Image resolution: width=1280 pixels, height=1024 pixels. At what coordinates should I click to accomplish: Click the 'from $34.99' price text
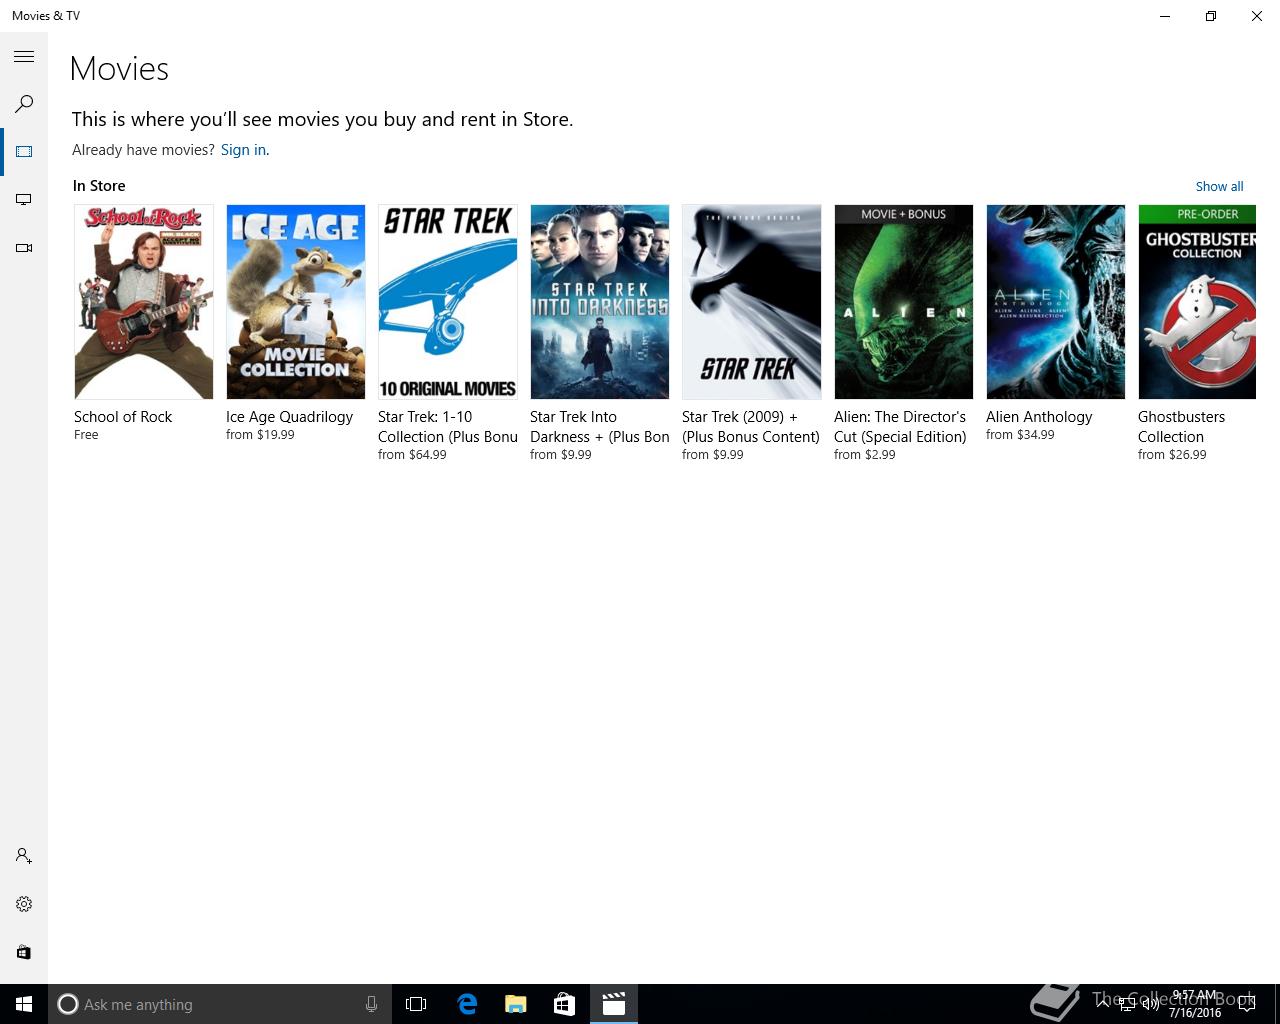point(1020,435)
